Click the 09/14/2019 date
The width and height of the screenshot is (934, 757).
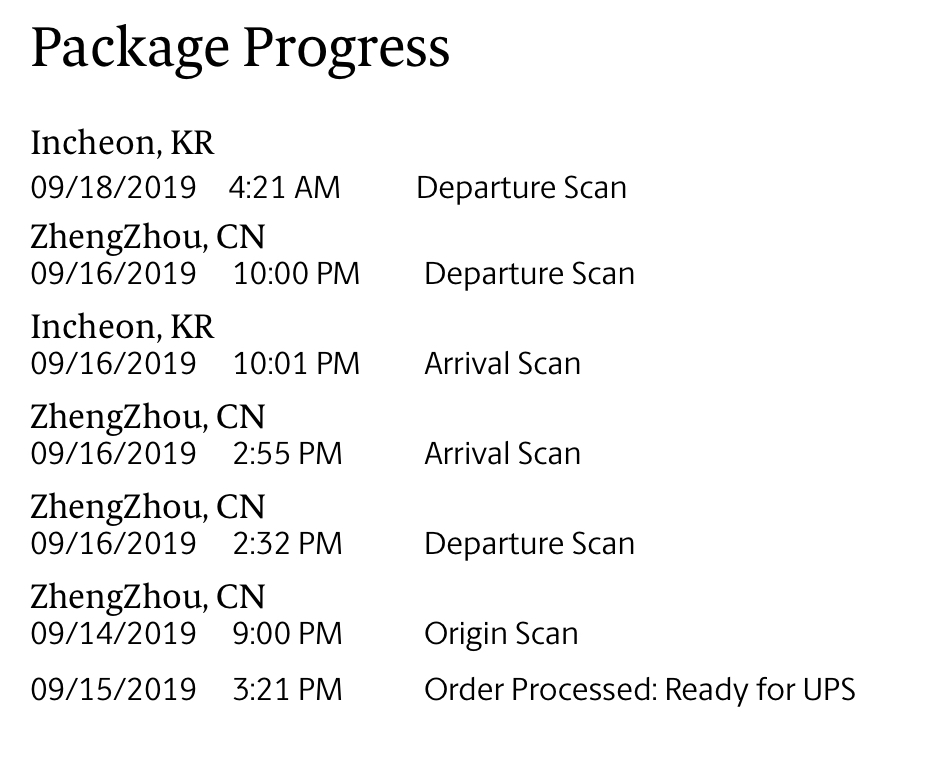coord(113,634)
